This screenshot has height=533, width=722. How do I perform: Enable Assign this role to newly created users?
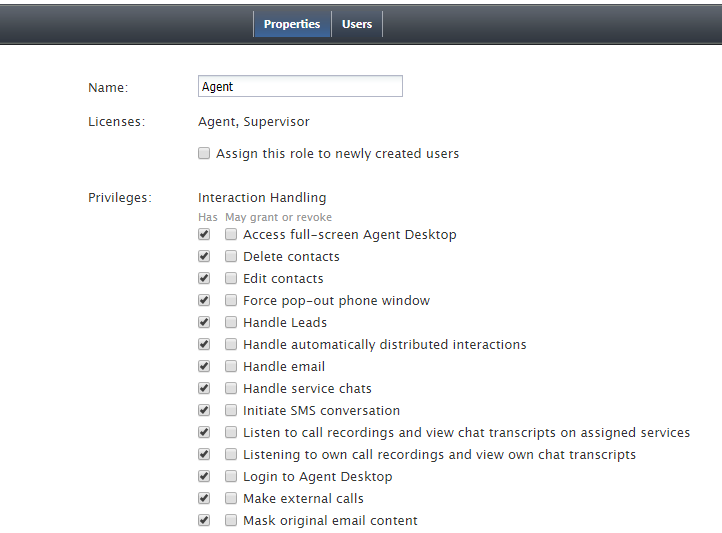[204, 153]
